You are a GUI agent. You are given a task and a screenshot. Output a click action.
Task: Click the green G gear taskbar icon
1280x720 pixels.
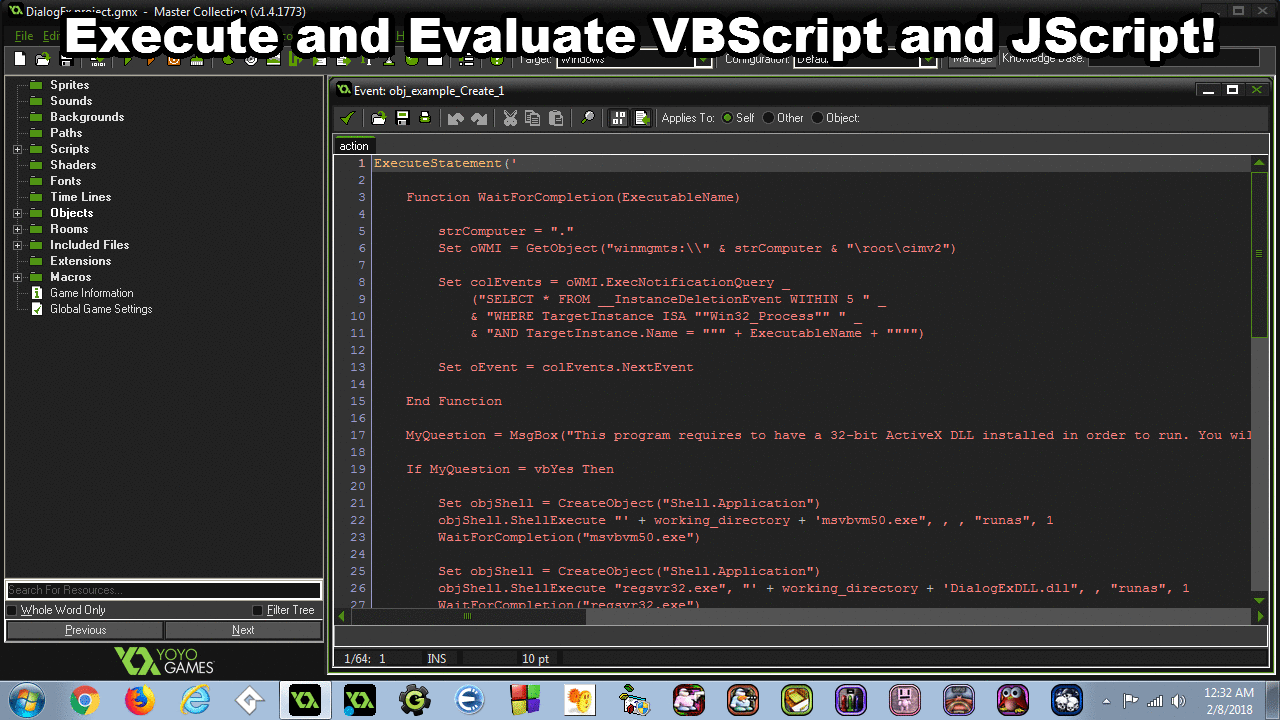(415, 700)
